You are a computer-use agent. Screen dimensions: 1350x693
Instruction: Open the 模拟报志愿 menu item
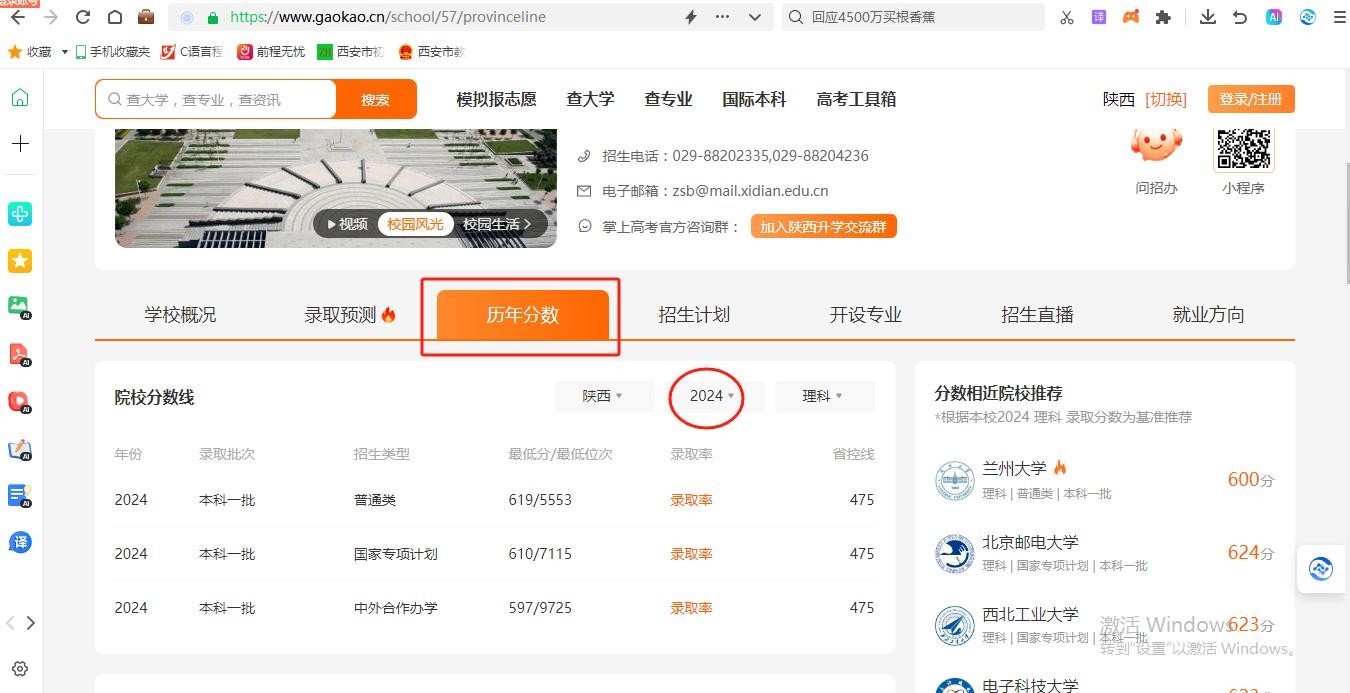496,99
